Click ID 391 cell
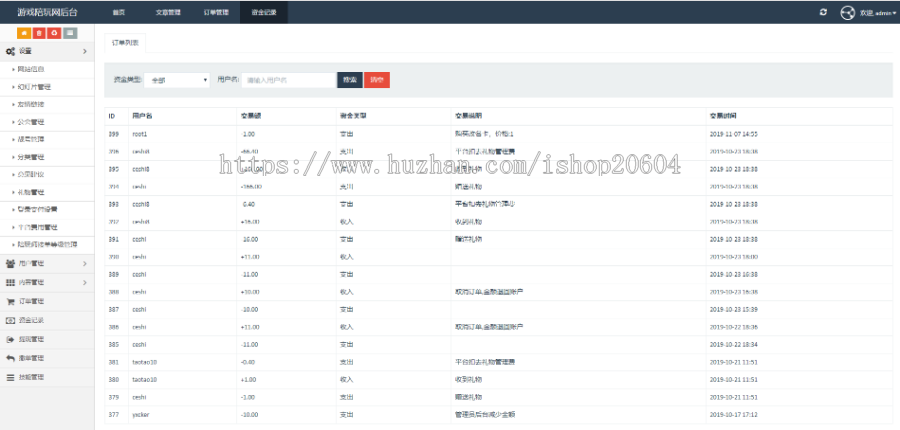The width and height of the screenshot is (900, 430). (x=113, y=239)
